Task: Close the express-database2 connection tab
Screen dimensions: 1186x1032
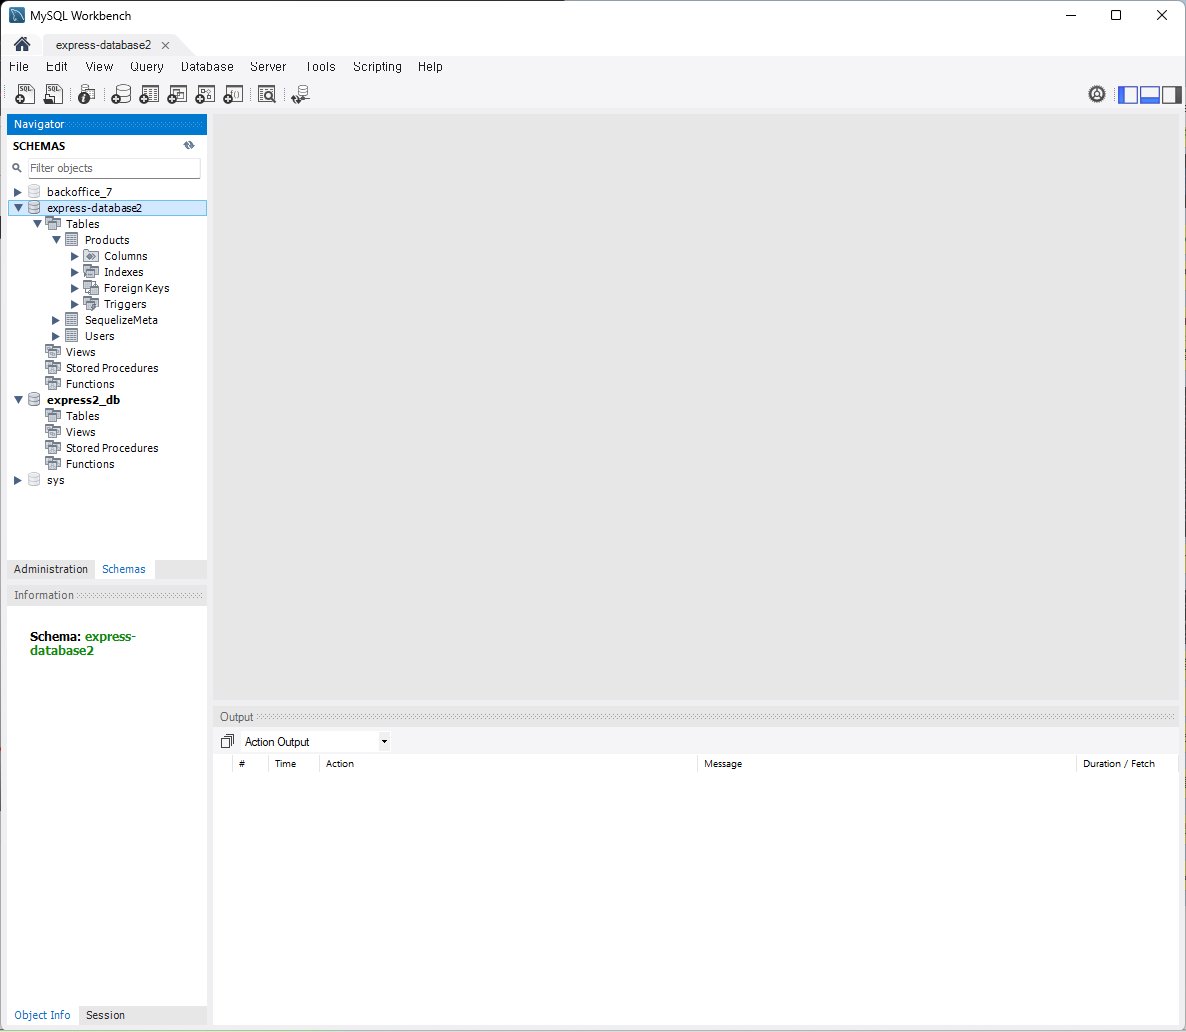Action: pyautogui.click(x=166, y=45)
